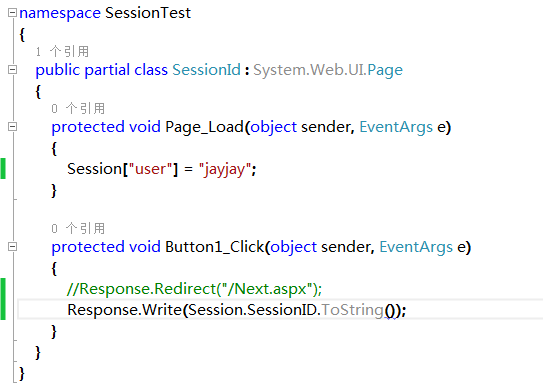Click the SessionId class name
Viewport: 543px width, 383px height.
pyautogui.click(x=206, y=70)
